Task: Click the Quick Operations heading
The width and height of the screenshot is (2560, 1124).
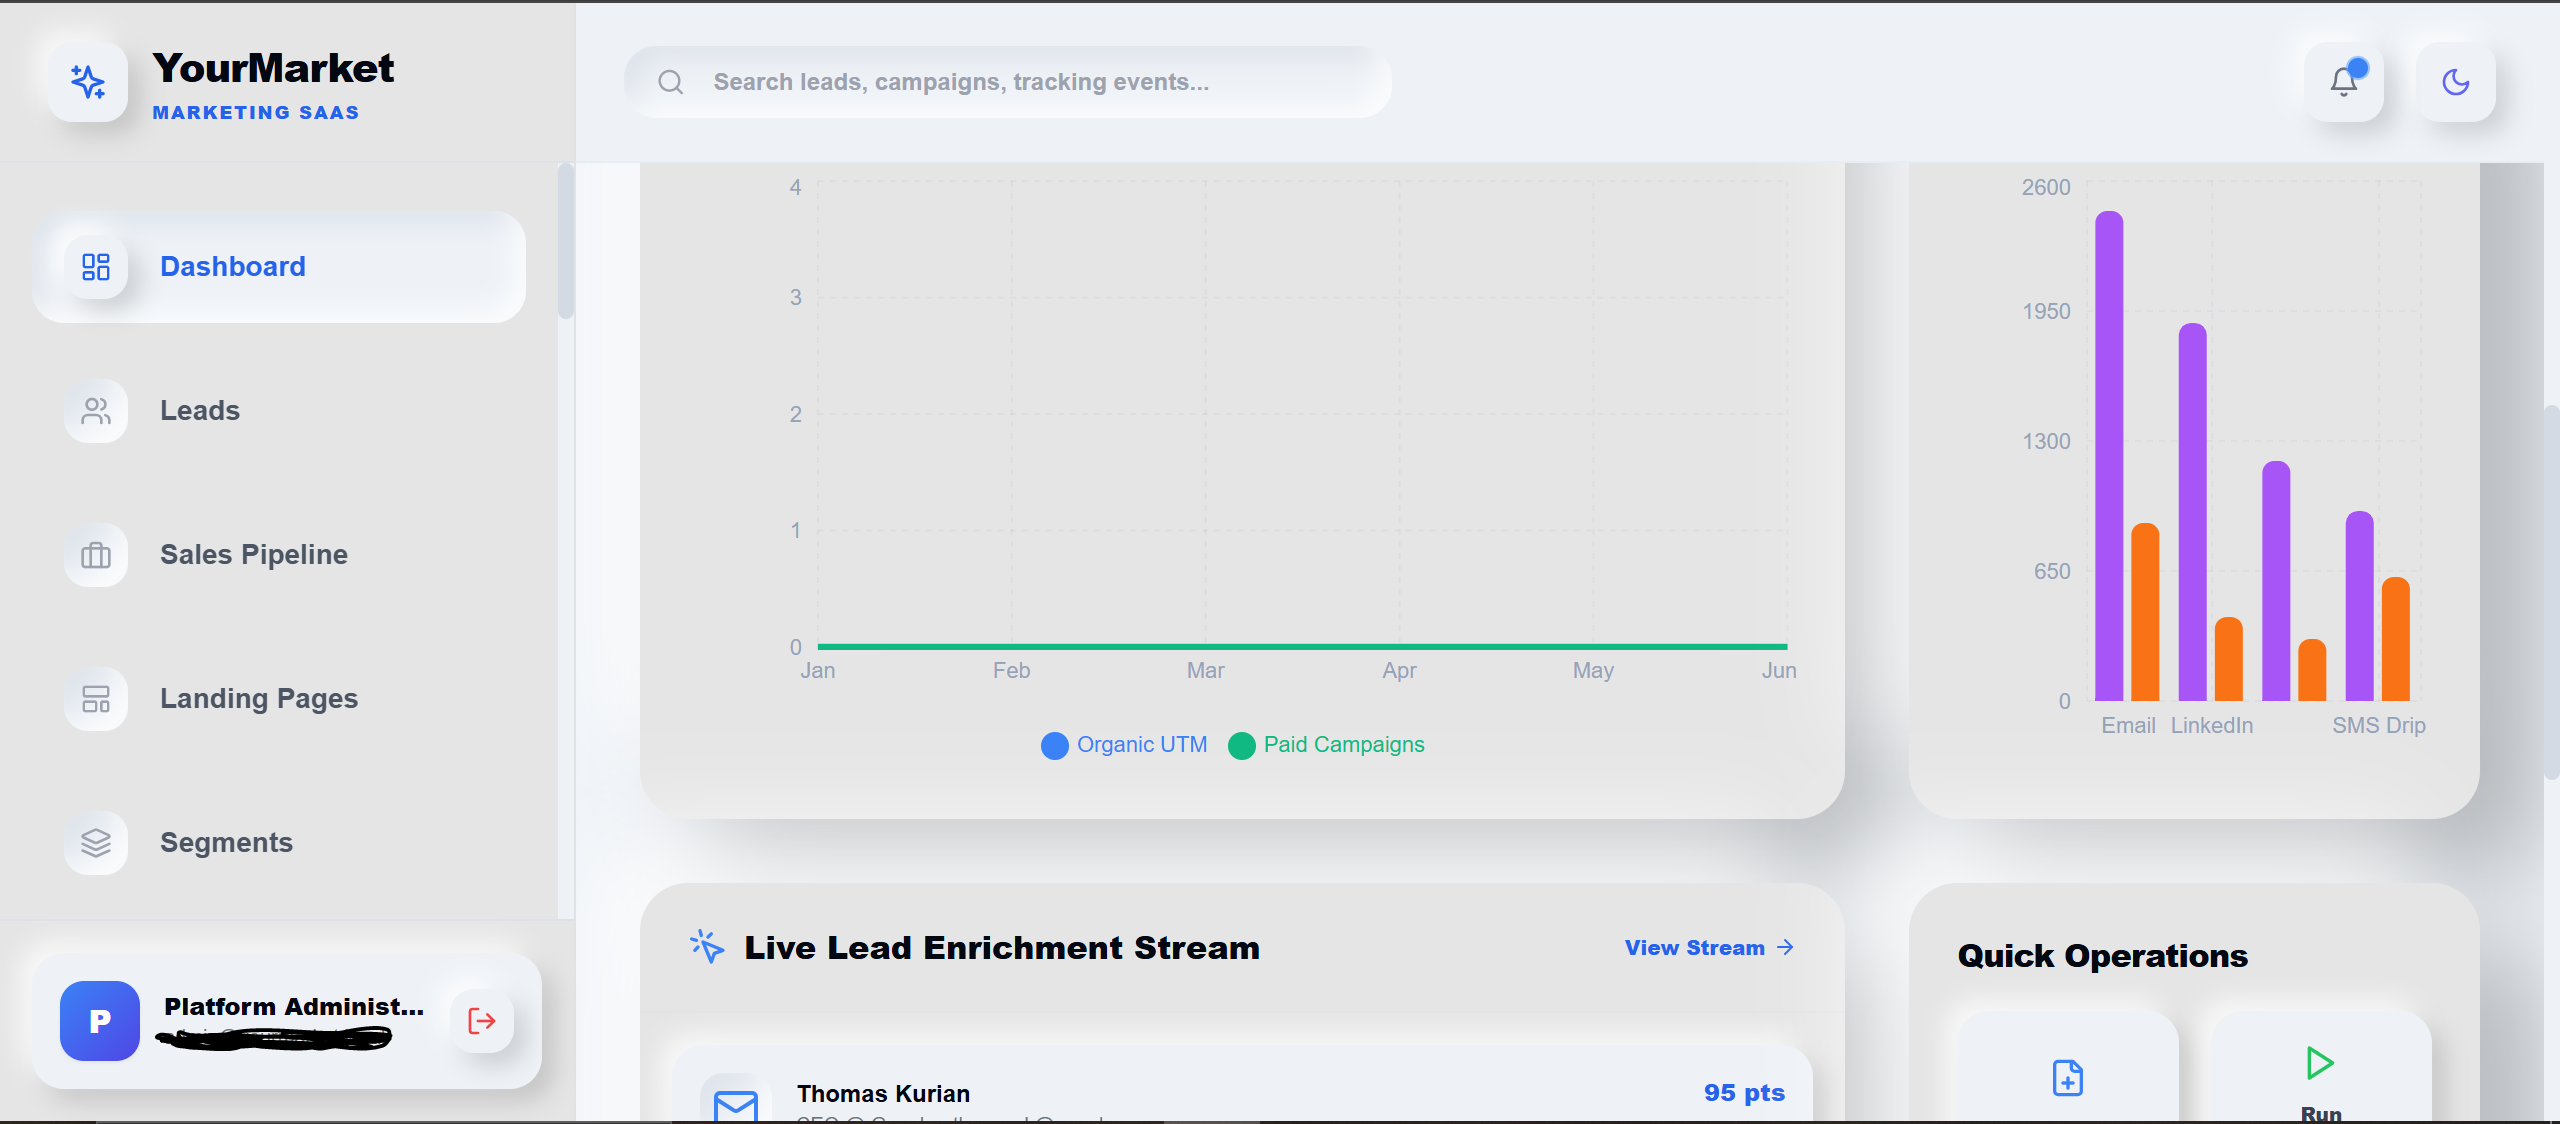Action: click(x=2102, y=956)
